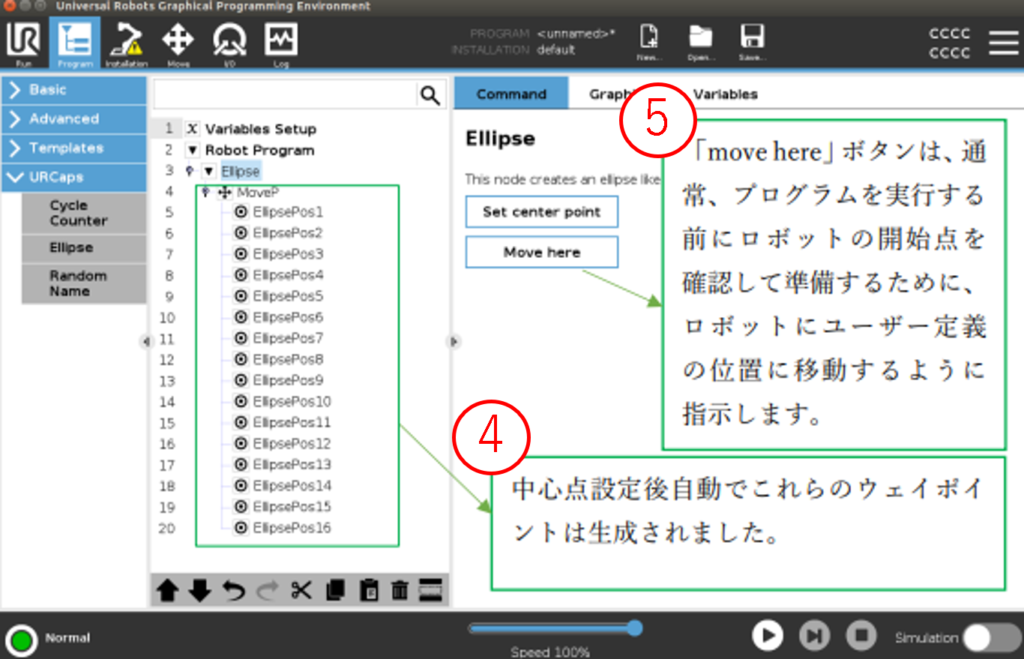Suppress the selected node icon
The image size is (1024, 659).
430,590
